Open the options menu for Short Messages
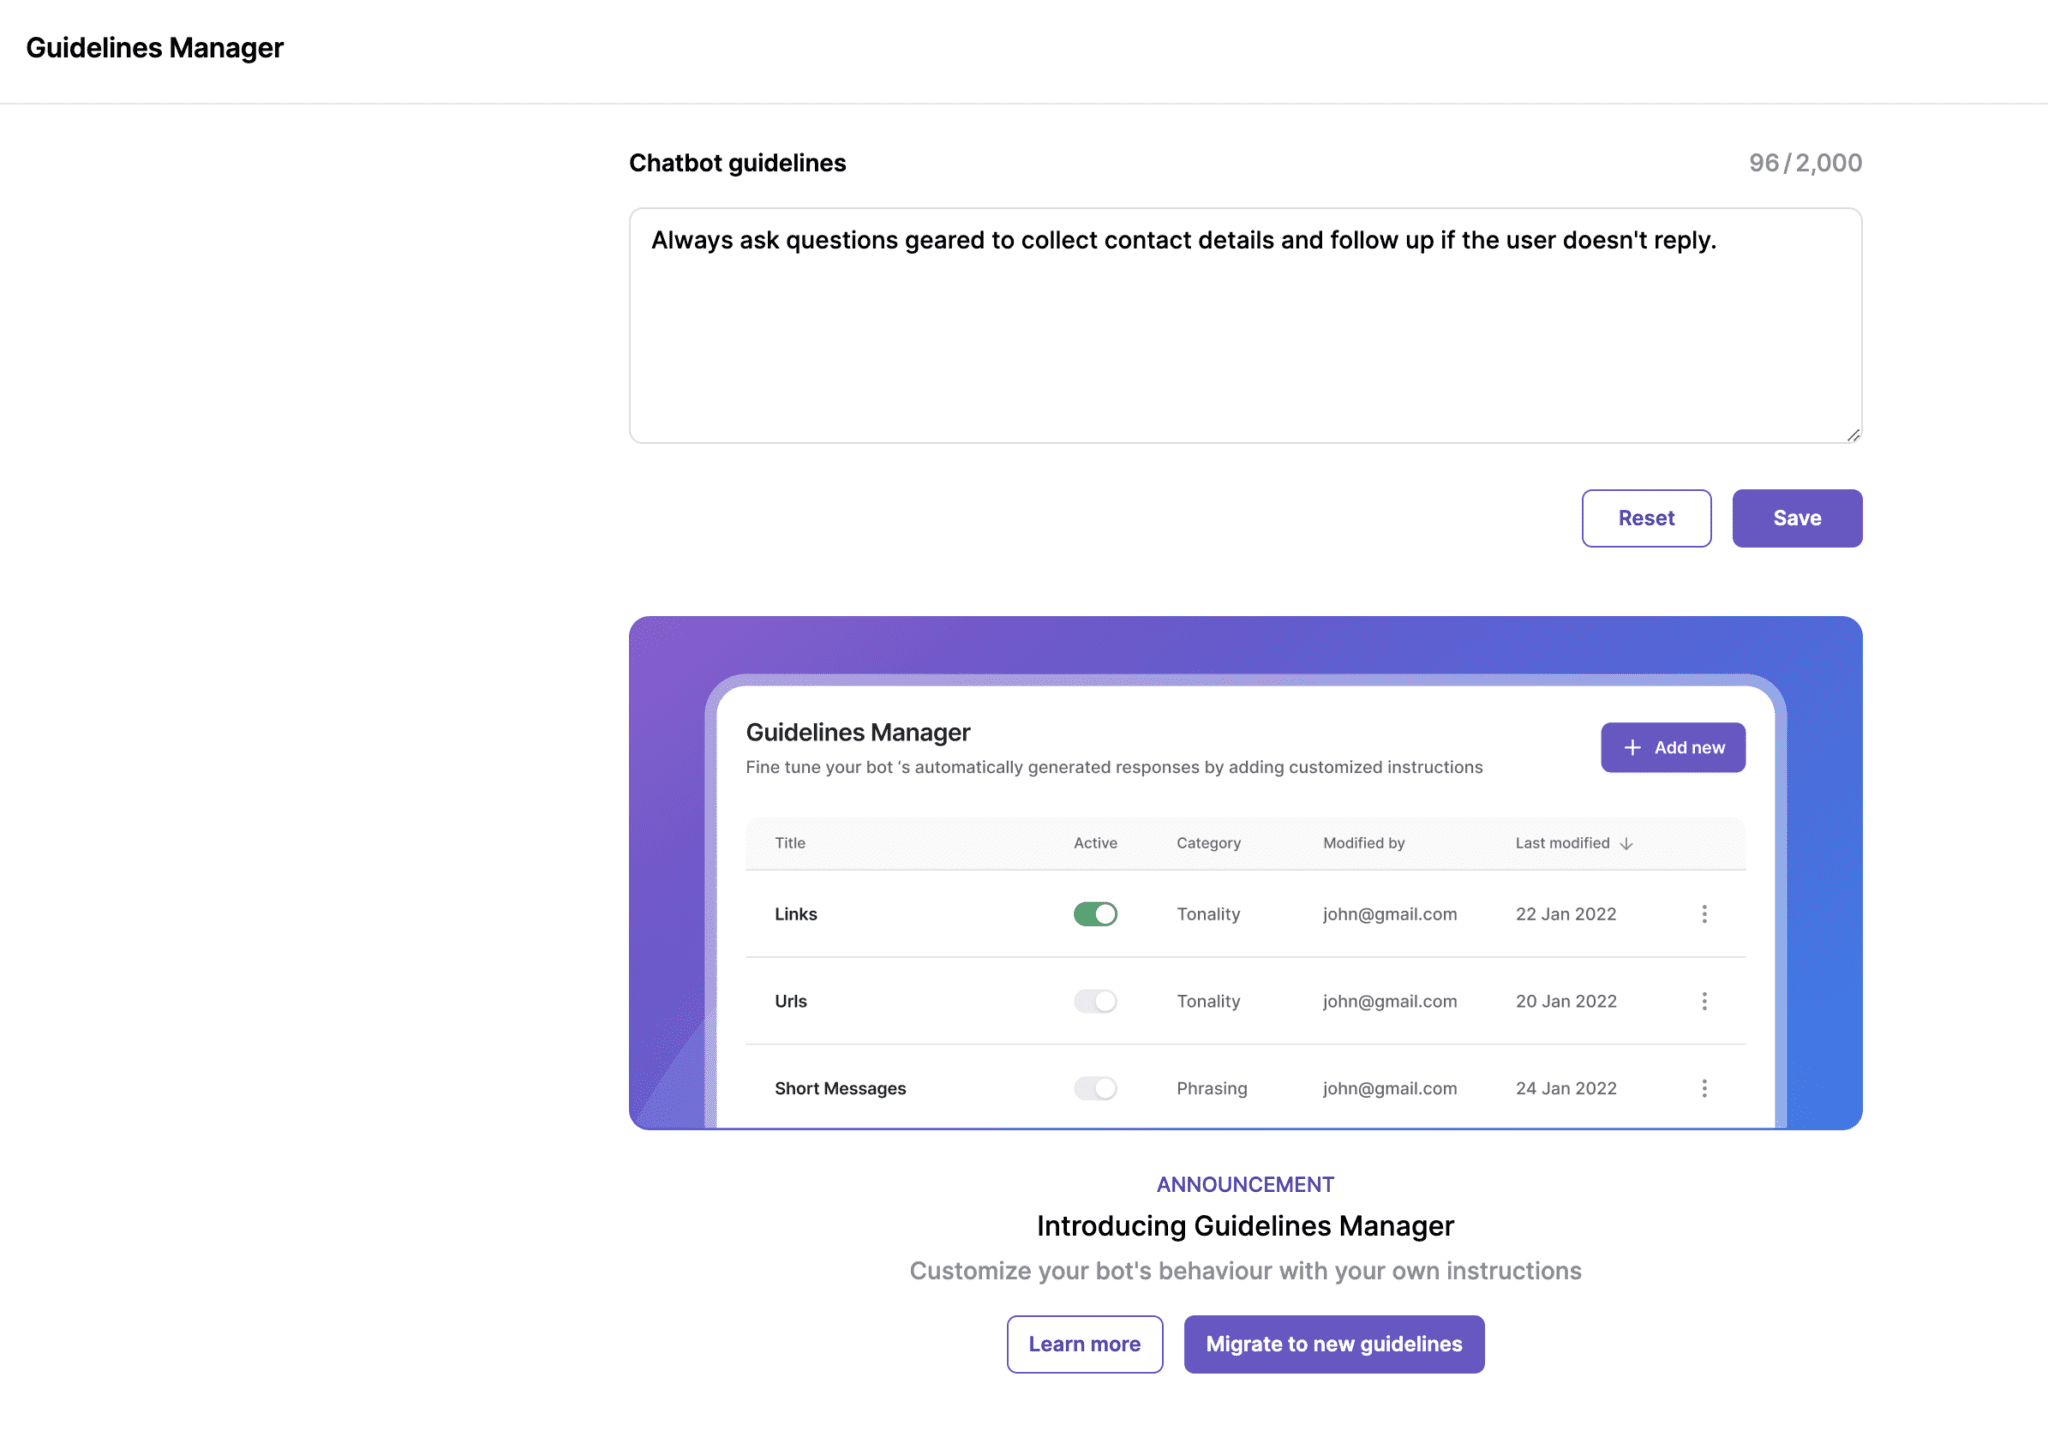Image resolution: width=2048 pixels, height=1431 pixels. pos(1704,1088)
